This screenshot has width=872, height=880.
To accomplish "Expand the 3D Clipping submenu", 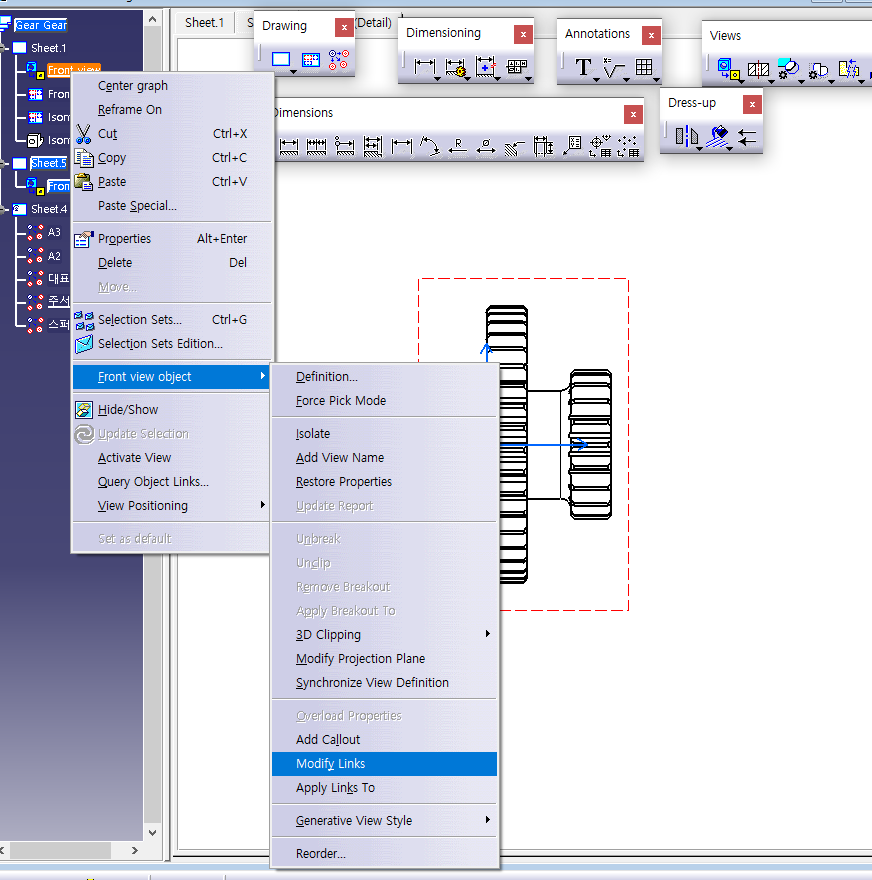I will tap(487, 634).
